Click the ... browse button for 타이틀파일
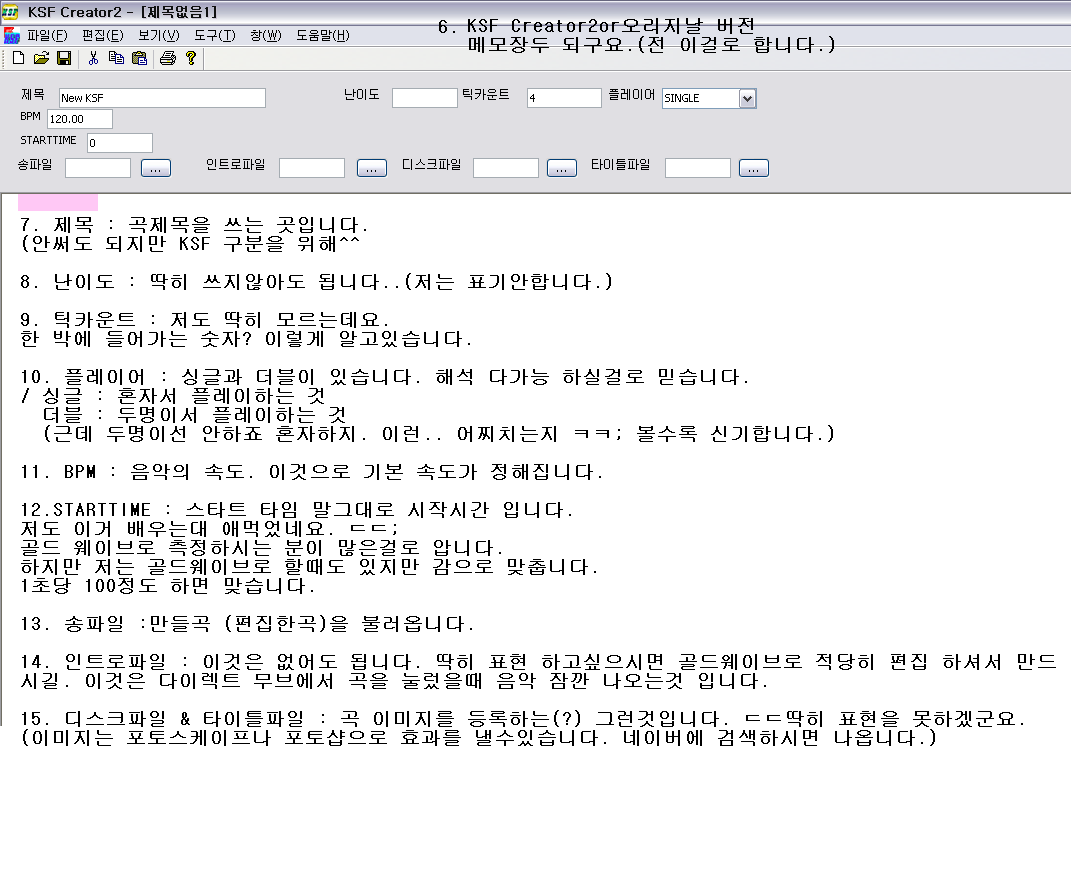The height and width of the screenshot is (888, 1072). pyautogui.click(x=753, y=168)
